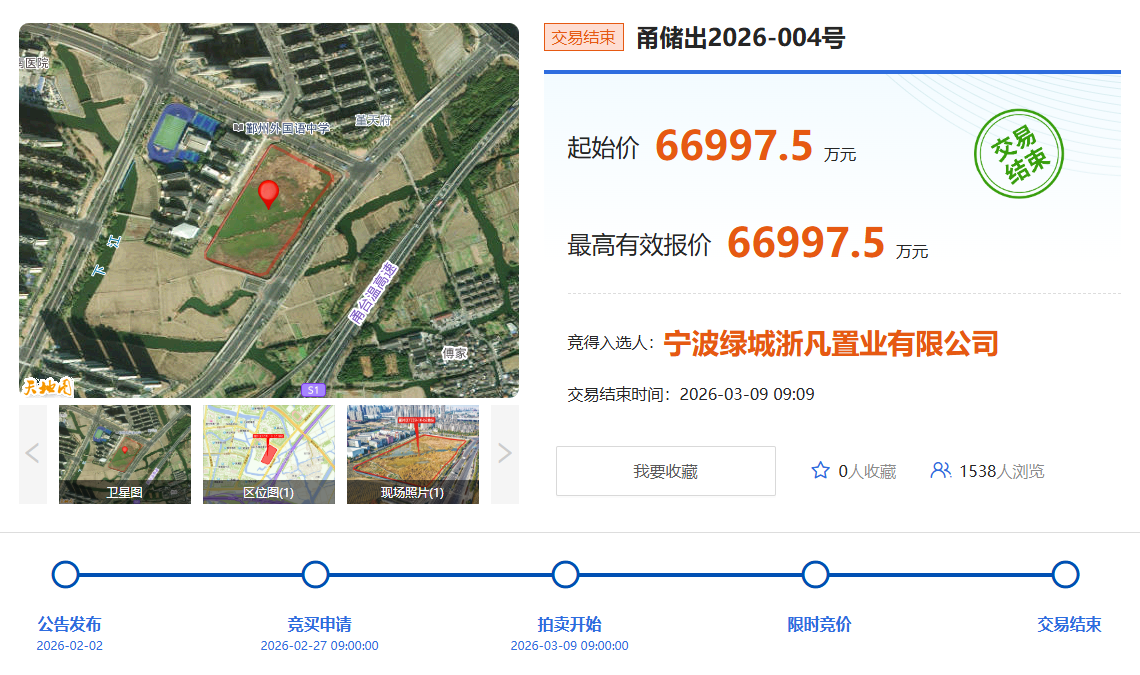Click the 鄞州外国语中学 map label
This screenshot has width=1140, height=675.
288,128
